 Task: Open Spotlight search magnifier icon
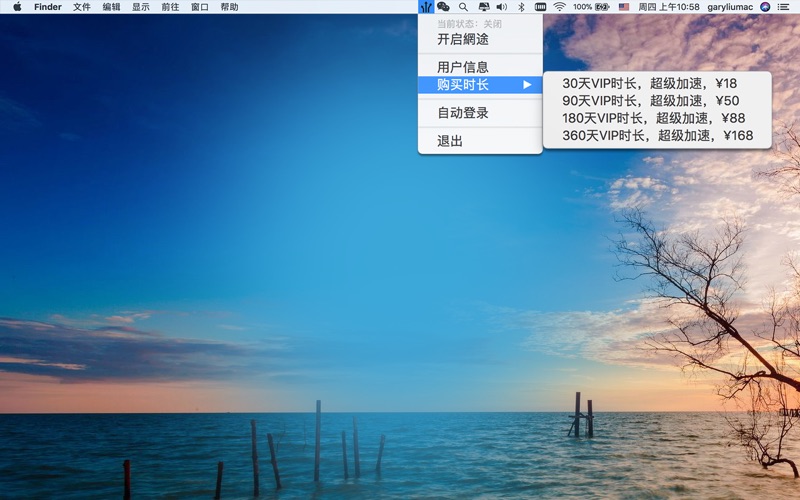pos(463,7)
